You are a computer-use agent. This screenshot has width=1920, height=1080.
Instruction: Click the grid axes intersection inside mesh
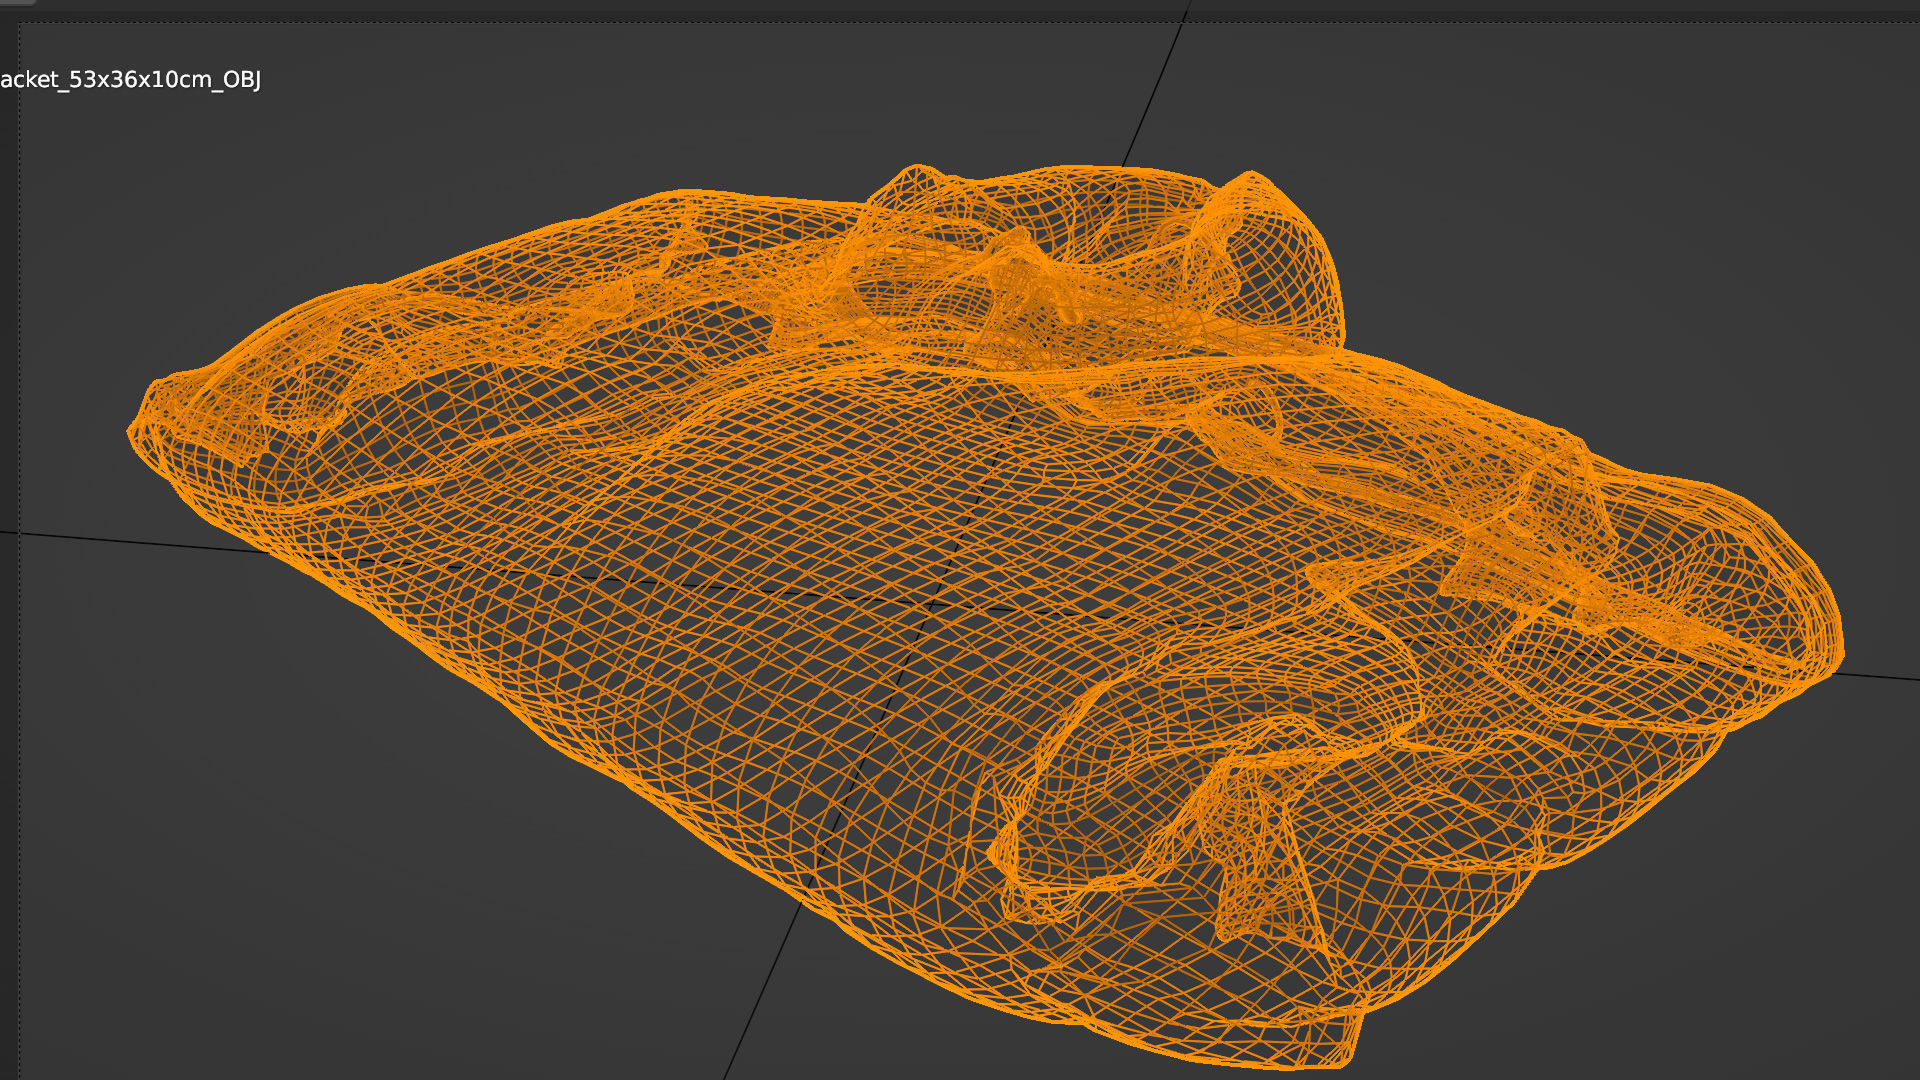932,603
